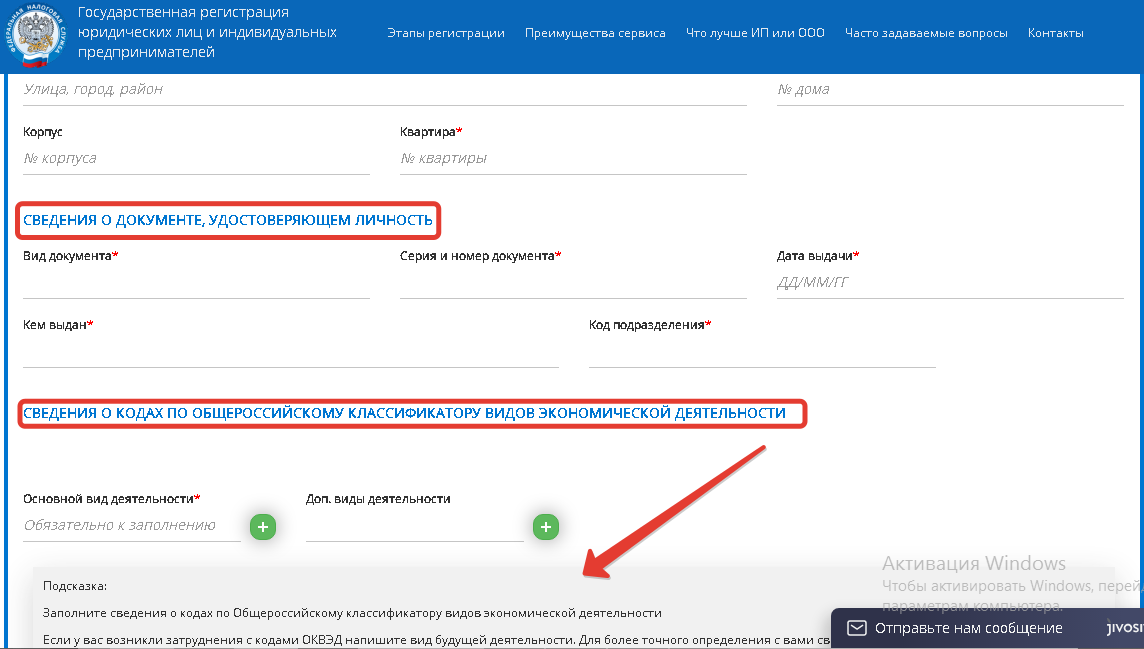Click the envelope icon in chat widget
The width and height of the screenshot is (1144, 649).
pyautogui.click(x=856, y=628)
